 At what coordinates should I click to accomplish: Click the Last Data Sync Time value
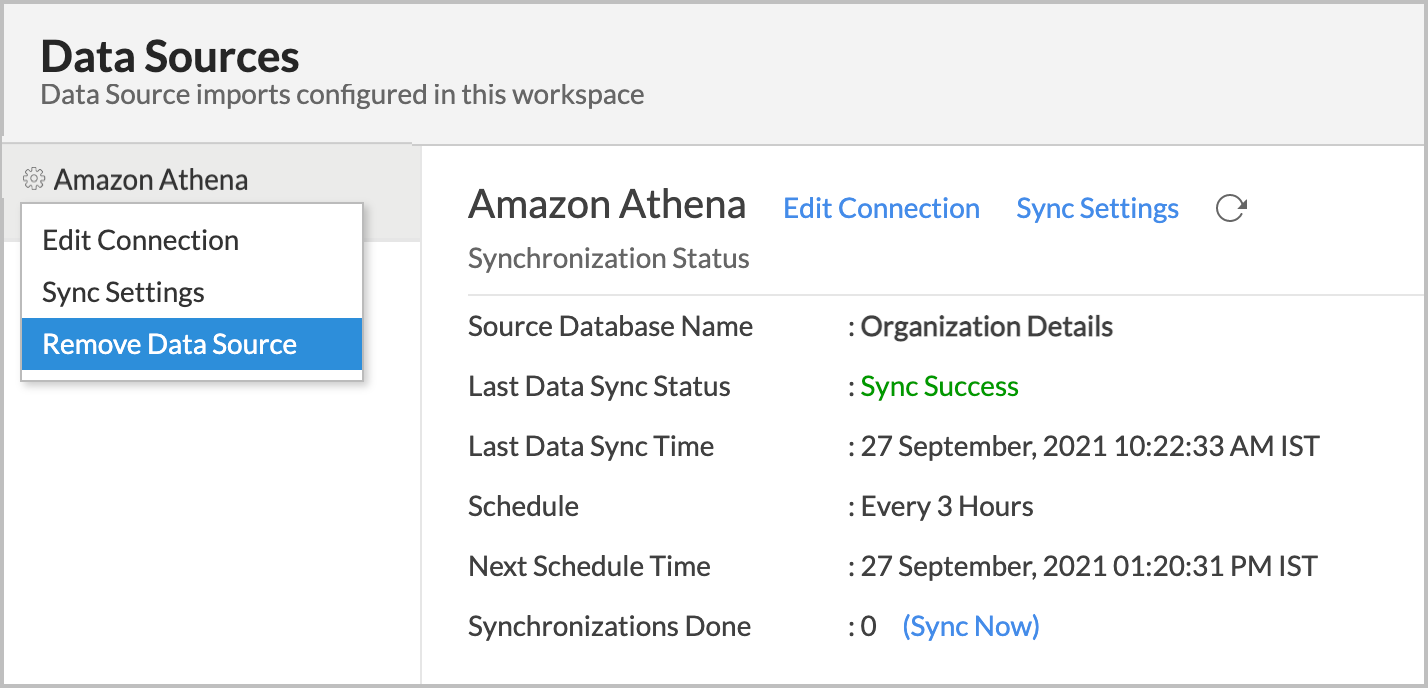click(x=1089, y=446)
